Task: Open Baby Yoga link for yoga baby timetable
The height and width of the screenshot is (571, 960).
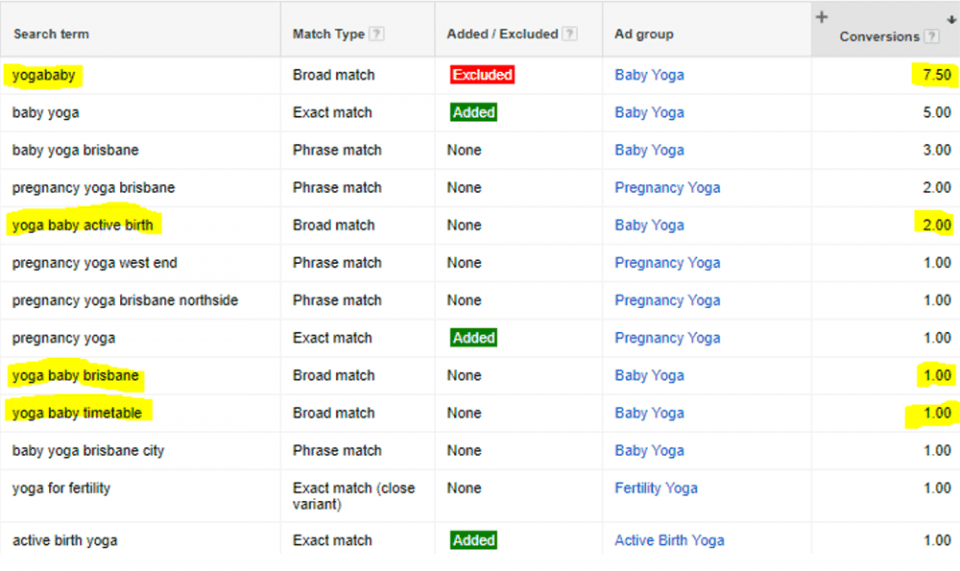Action: (649, 413)
